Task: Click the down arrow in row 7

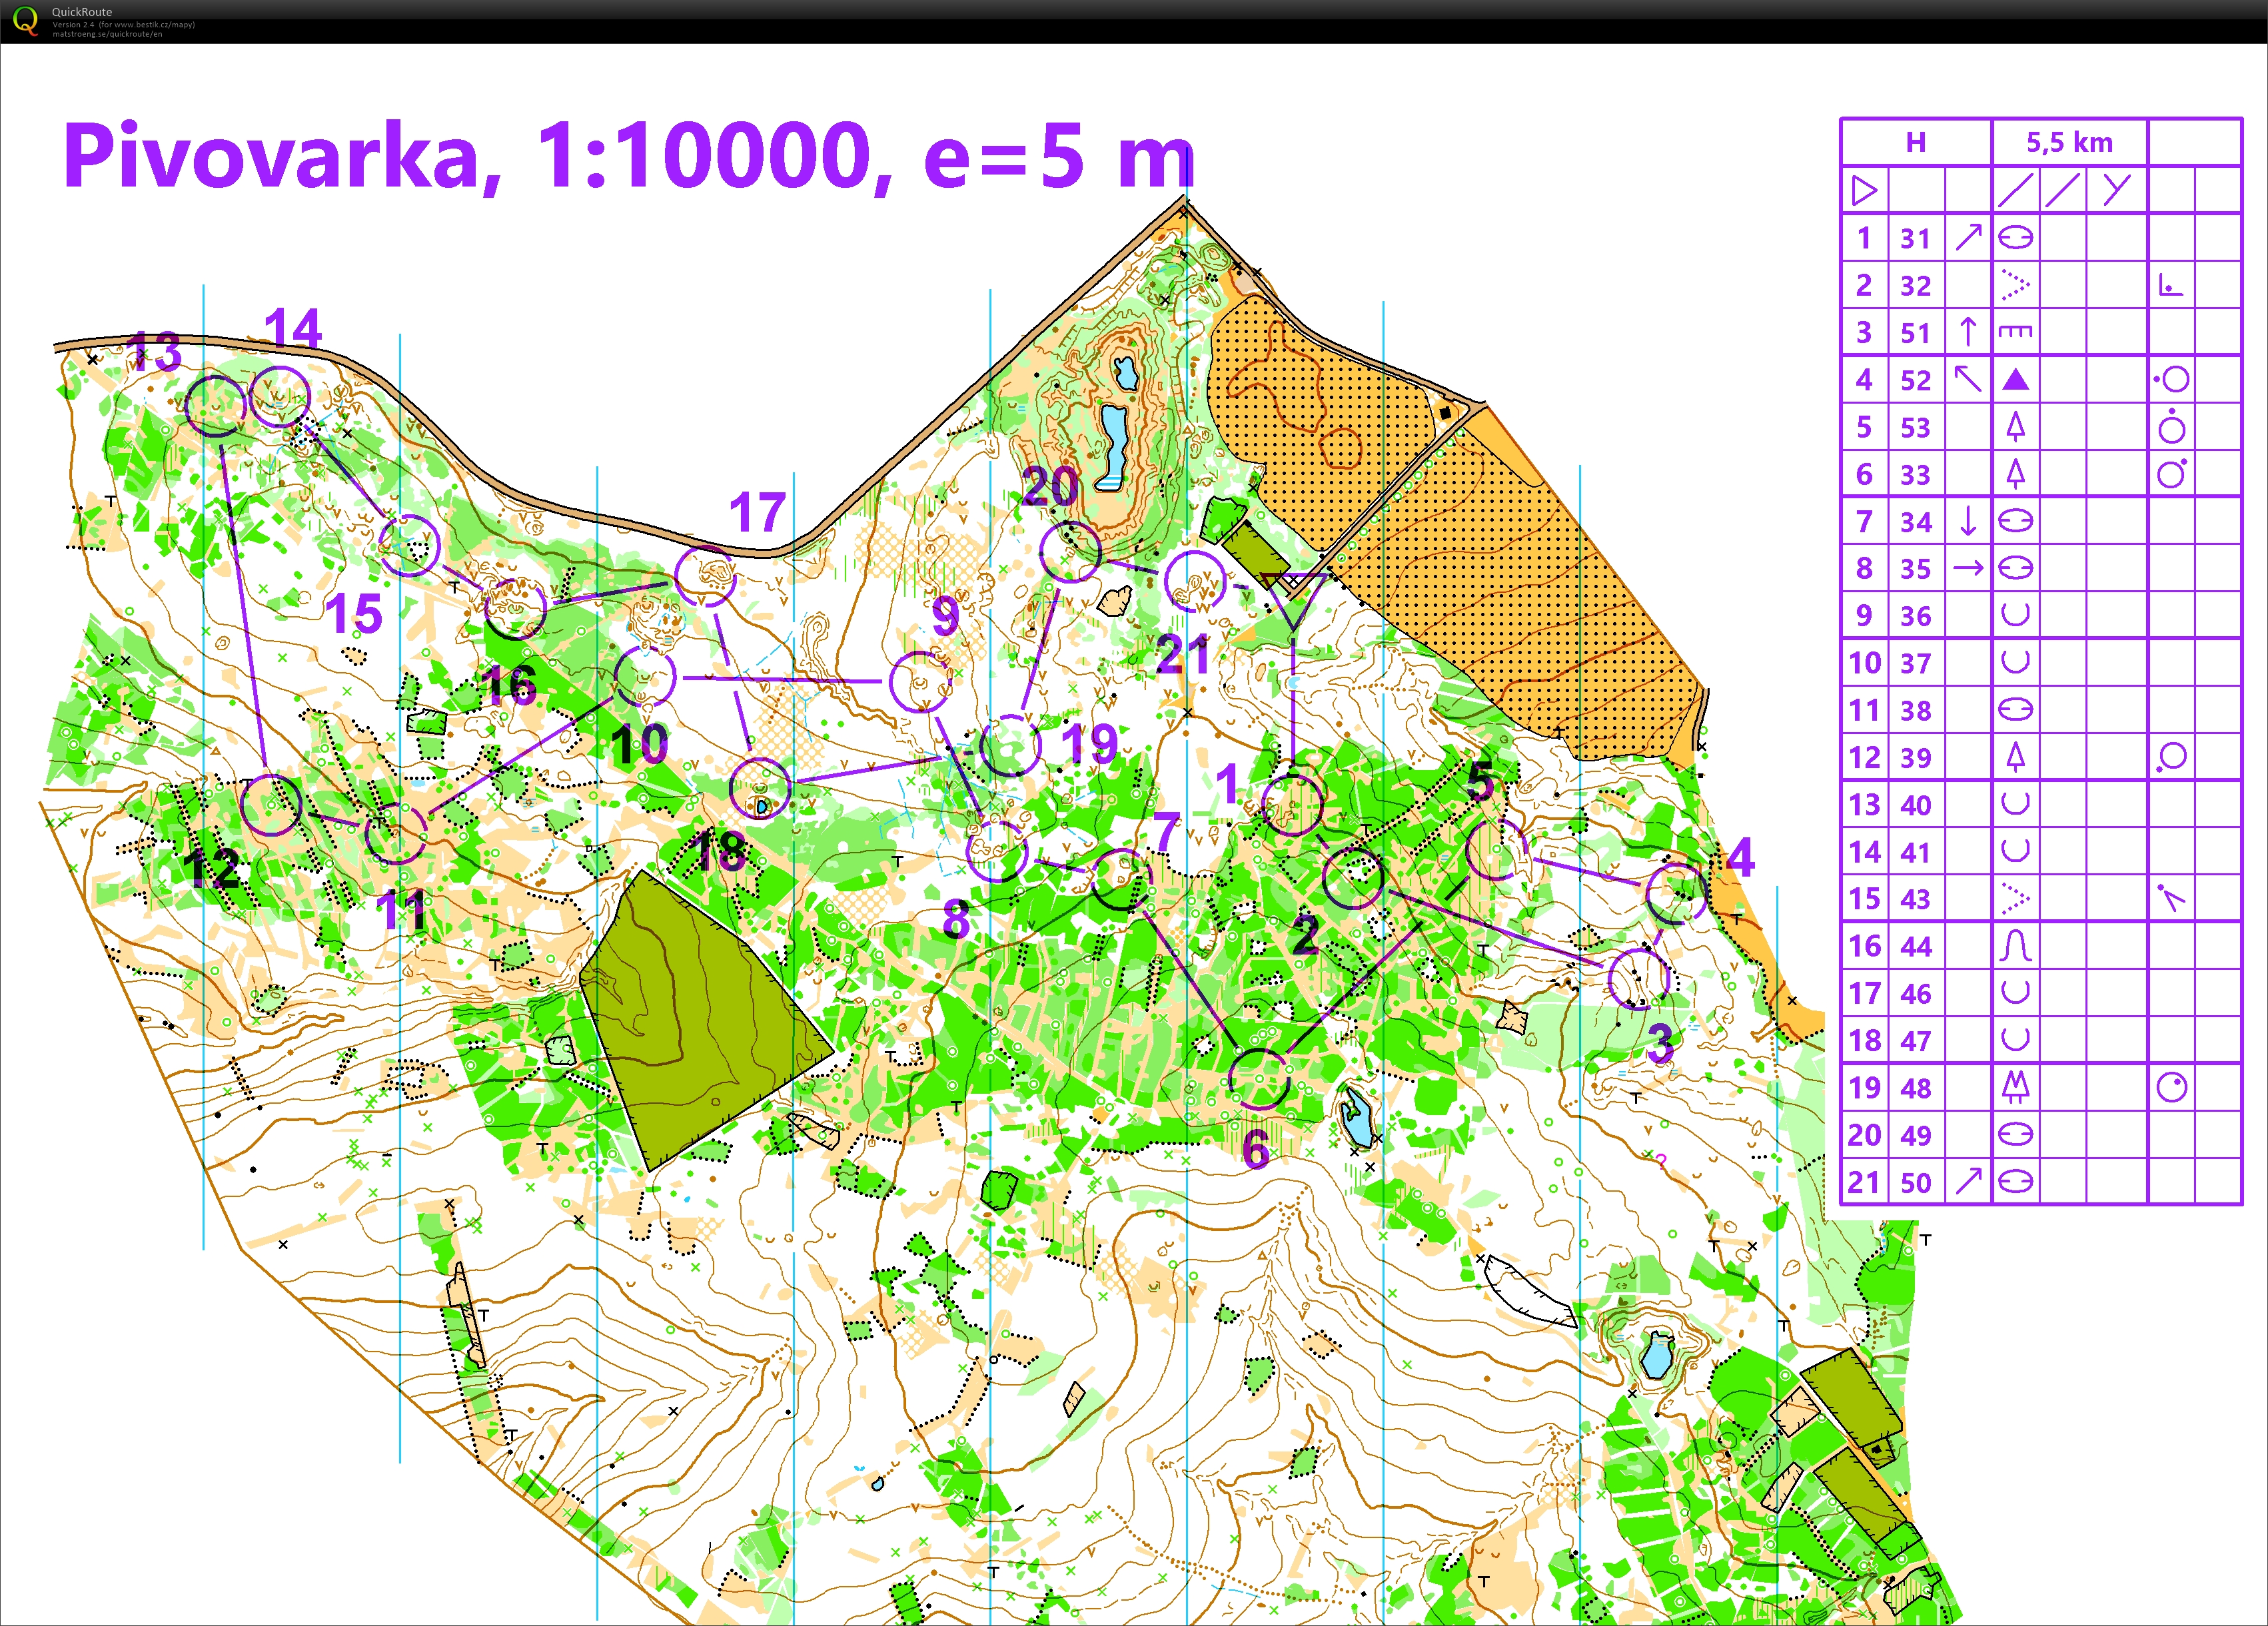Action: [x=1968, y=521]
